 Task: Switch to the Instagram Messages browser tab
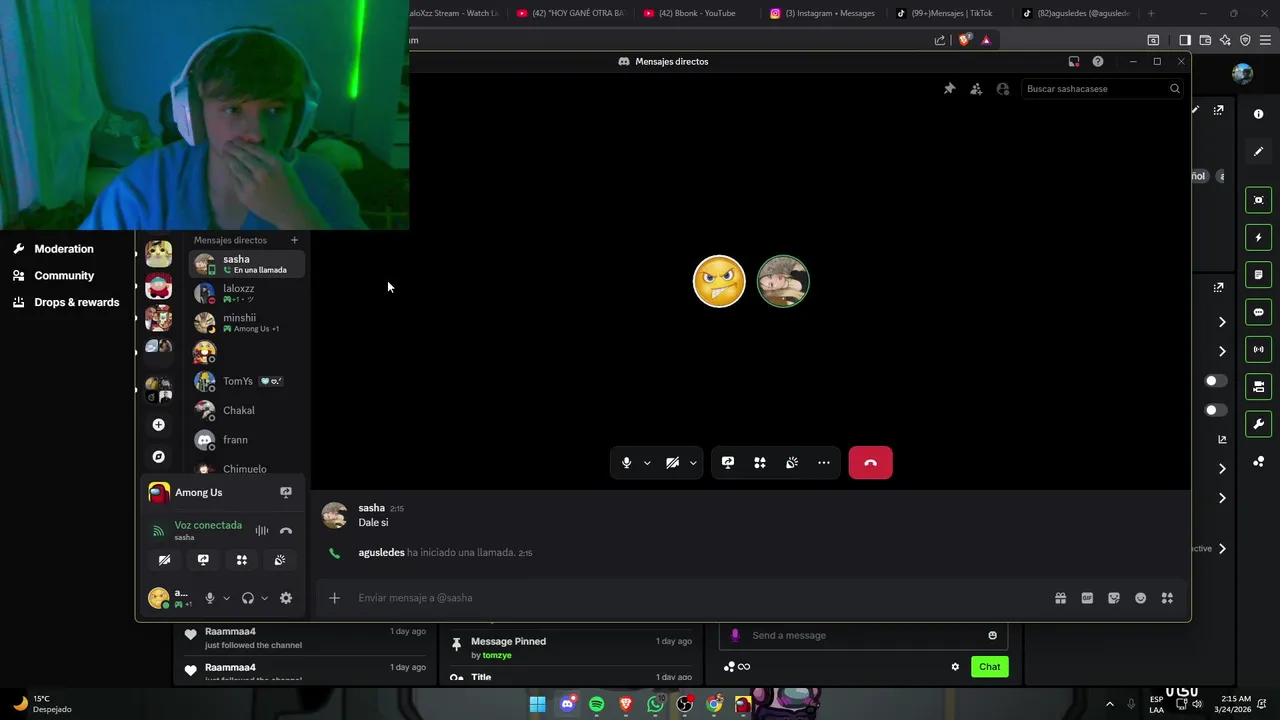point(823,13)
